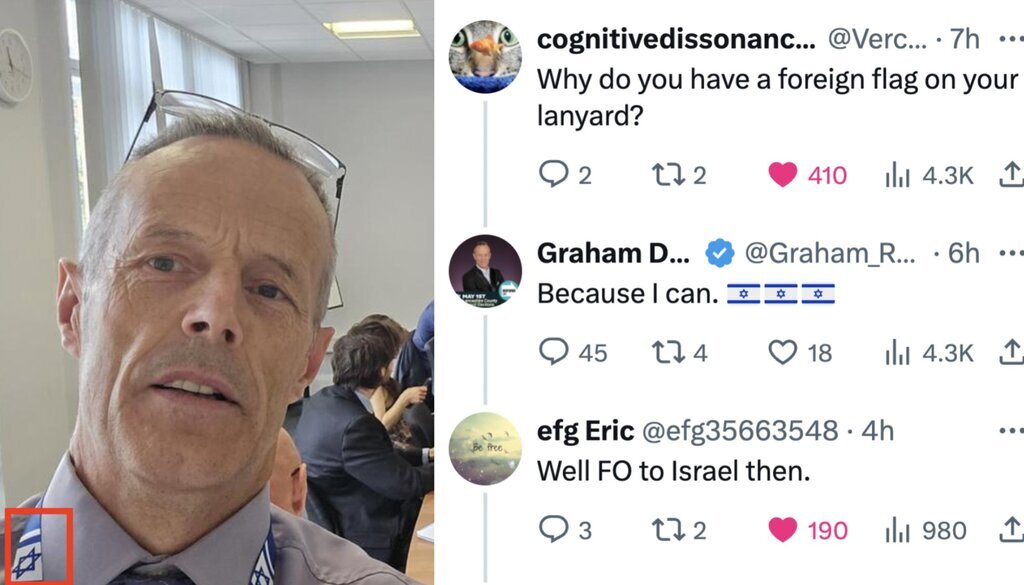The image size is (1024, 585).
Task: Visit the @efg35663548 profile handle
Action: 740,431
